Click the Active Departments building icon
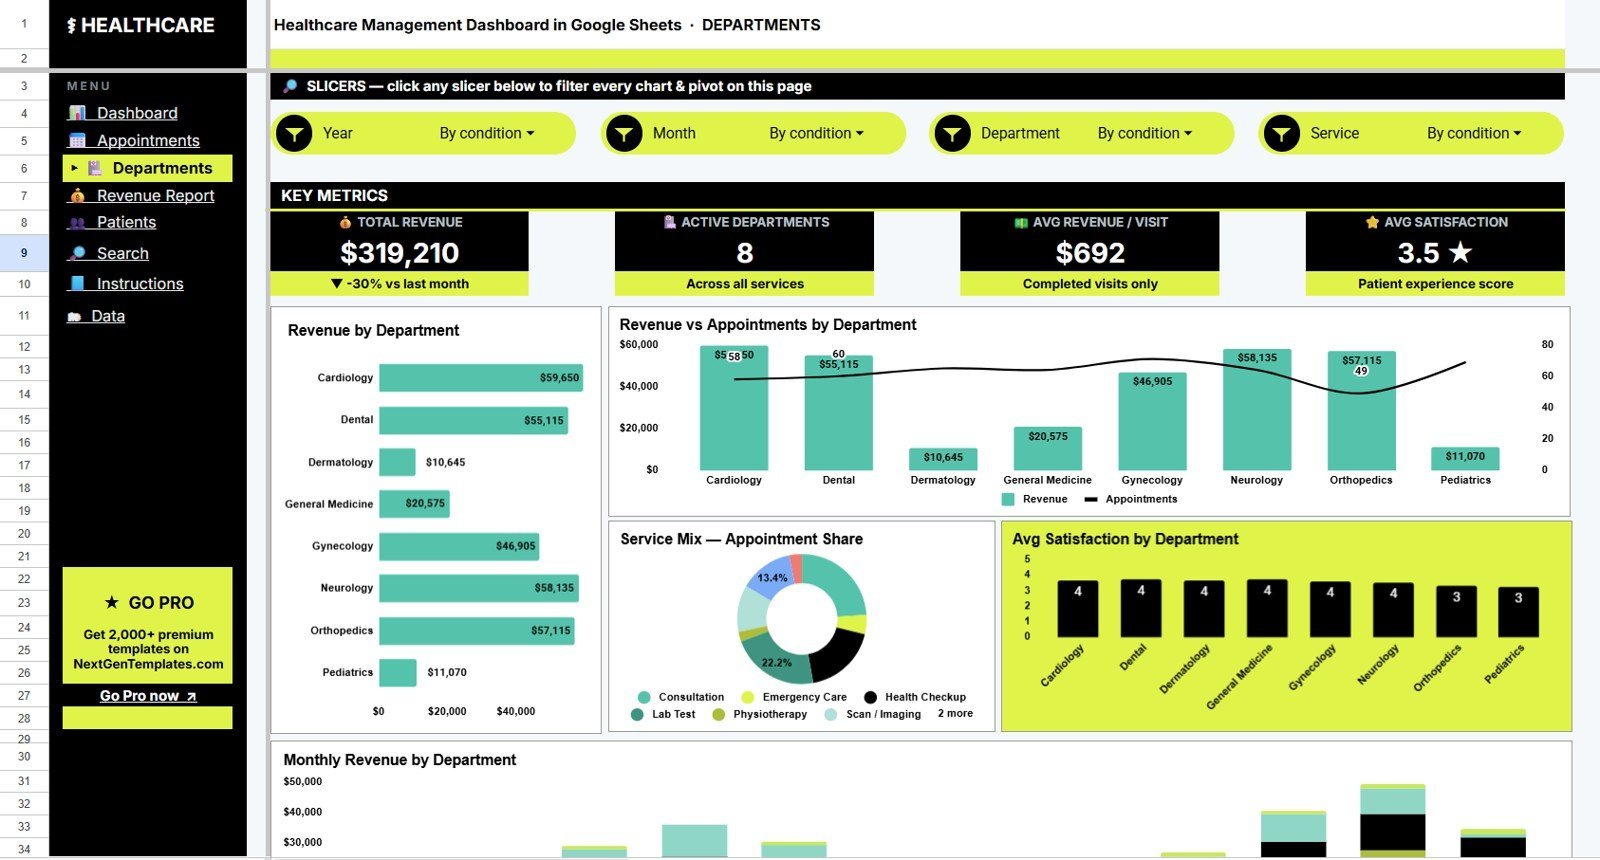The width and height of the screenshot is (1600, 860). [670, 222]
